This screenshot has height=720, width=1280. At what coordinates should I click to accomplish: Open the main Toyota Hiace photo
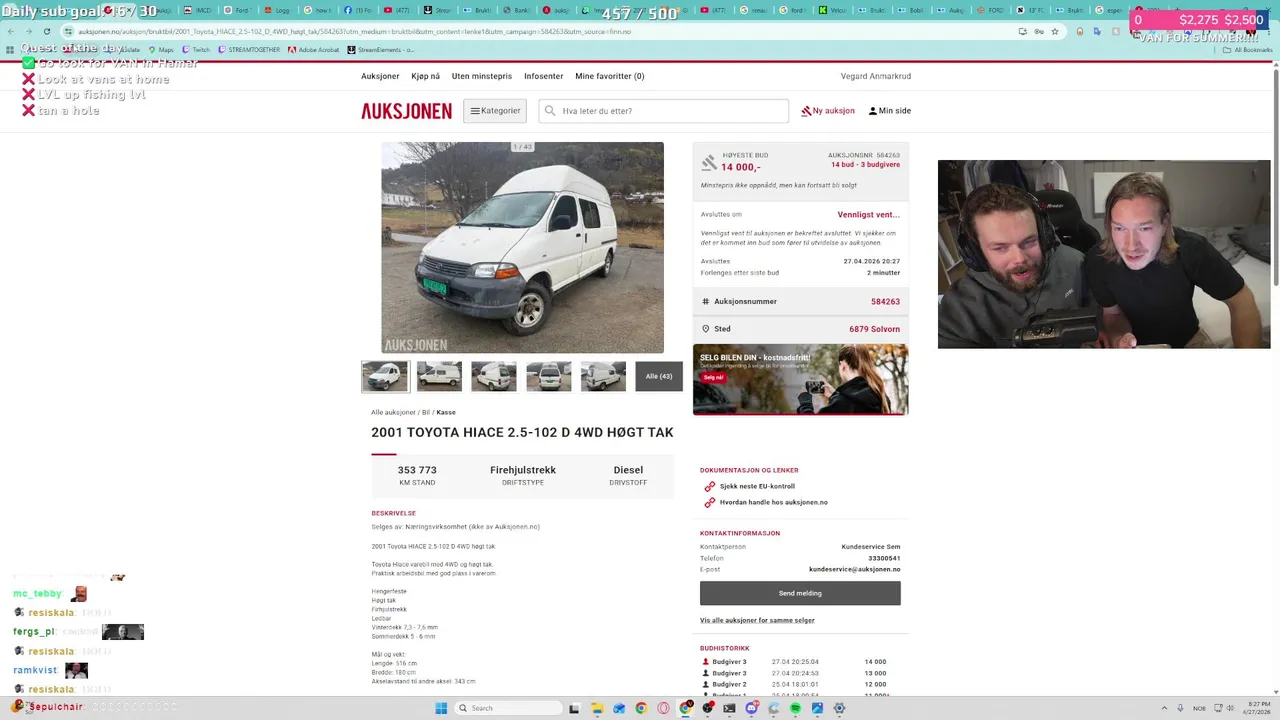click(522, 247)
